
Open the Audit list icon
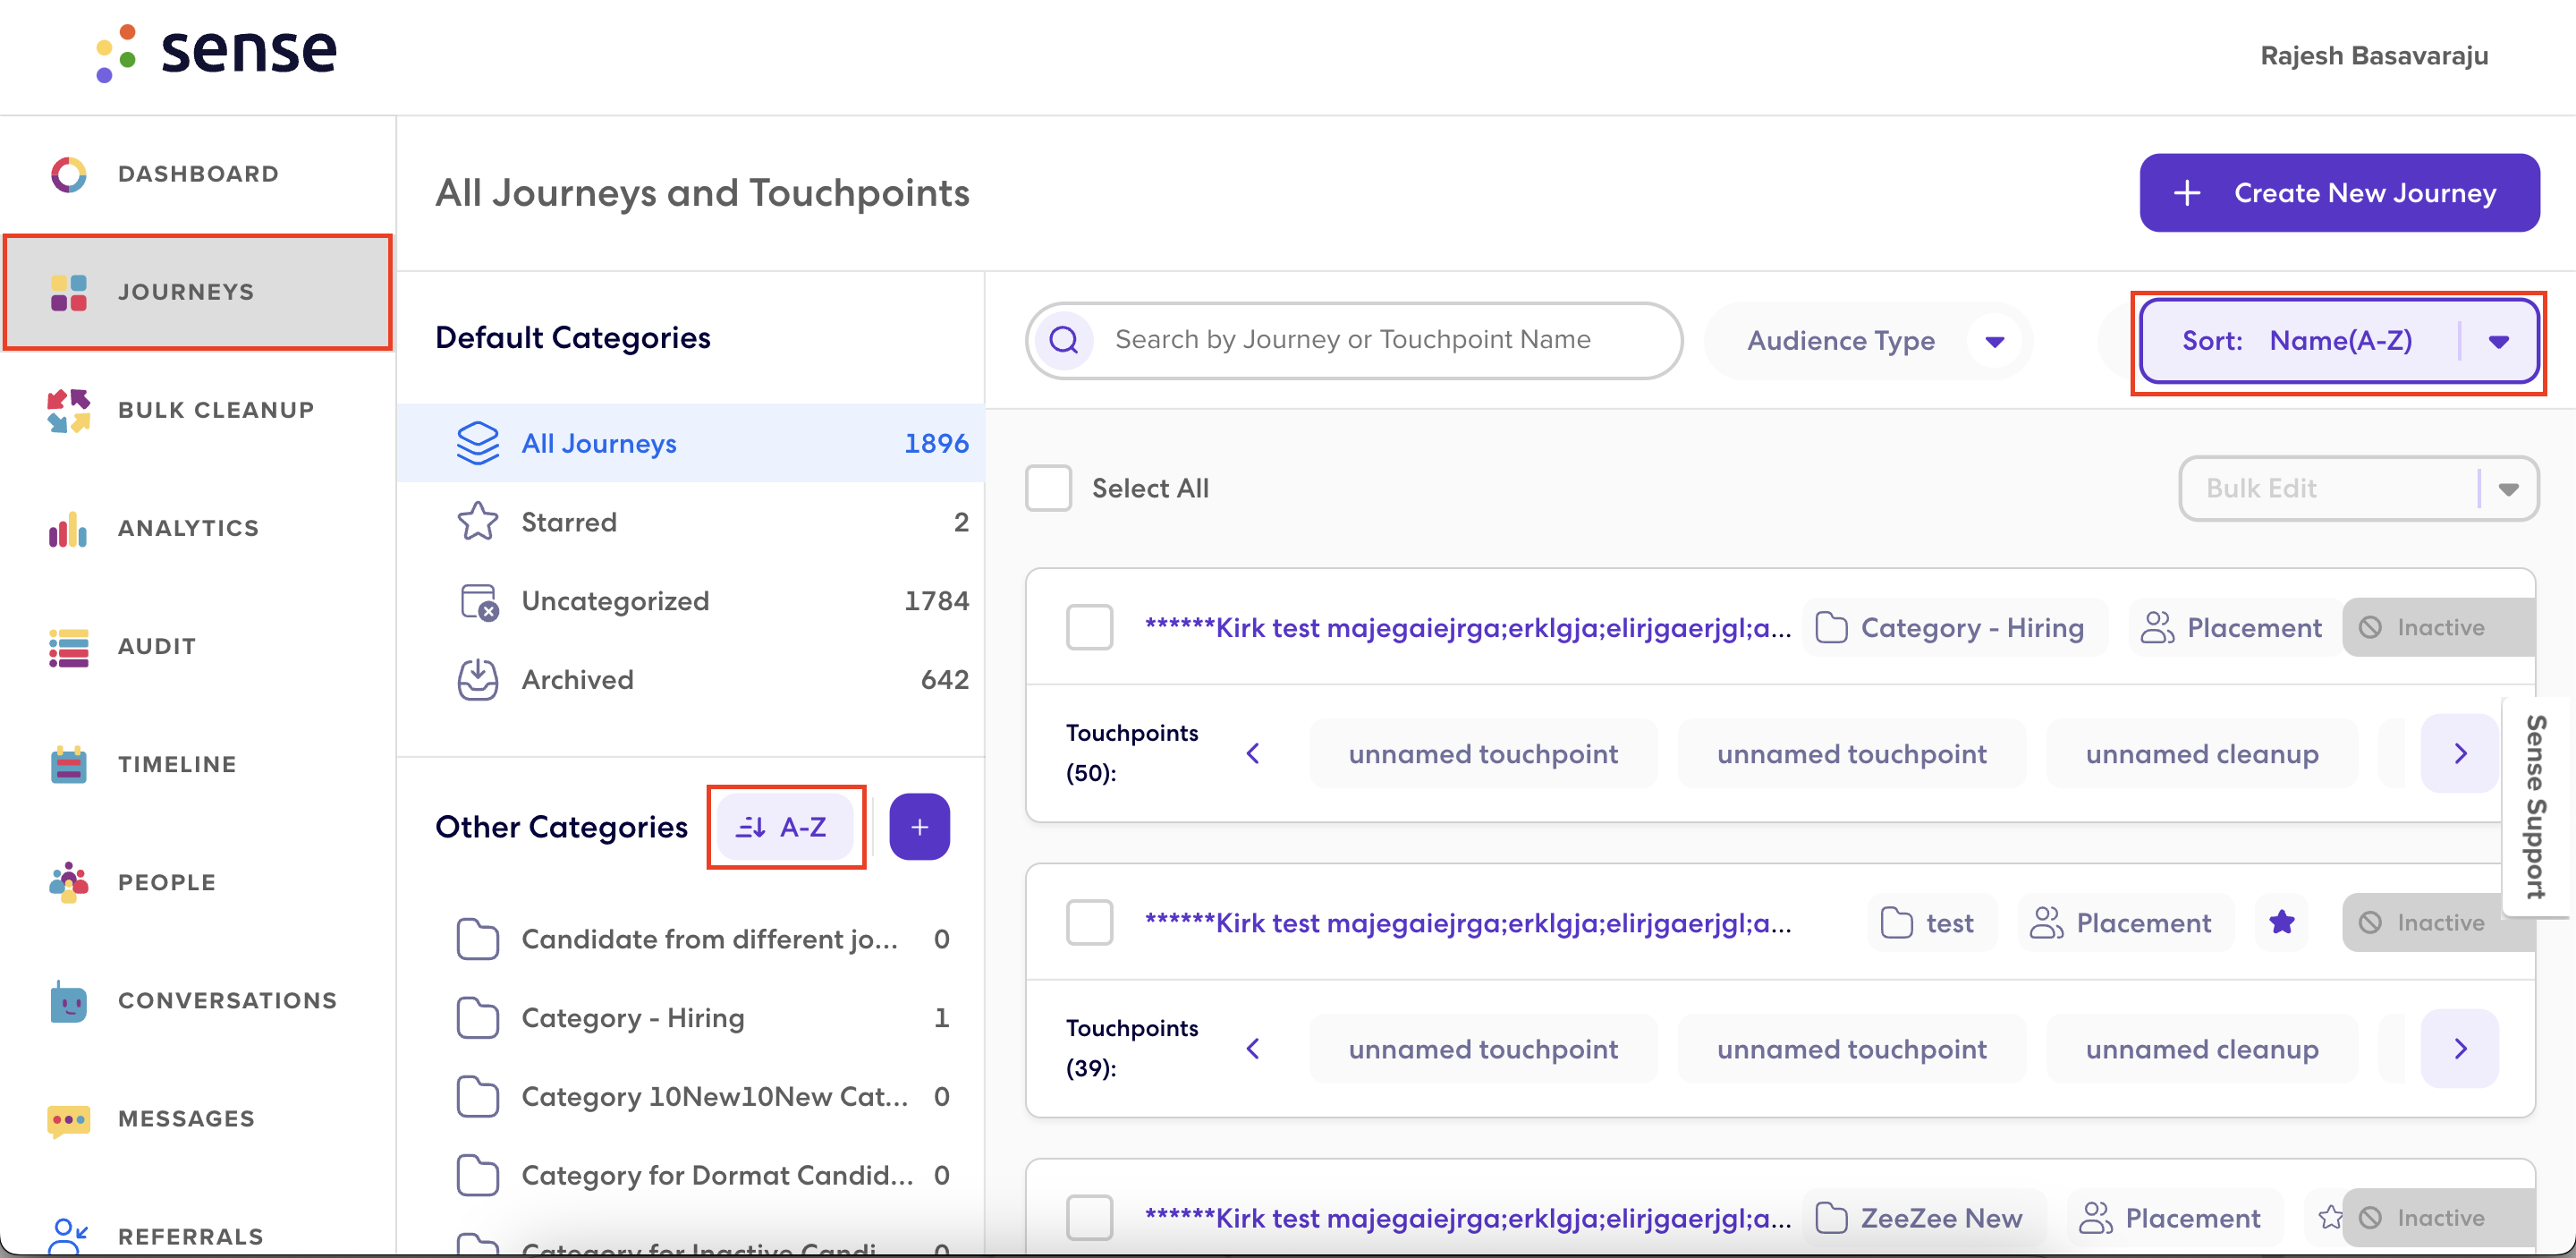point(68,647)
